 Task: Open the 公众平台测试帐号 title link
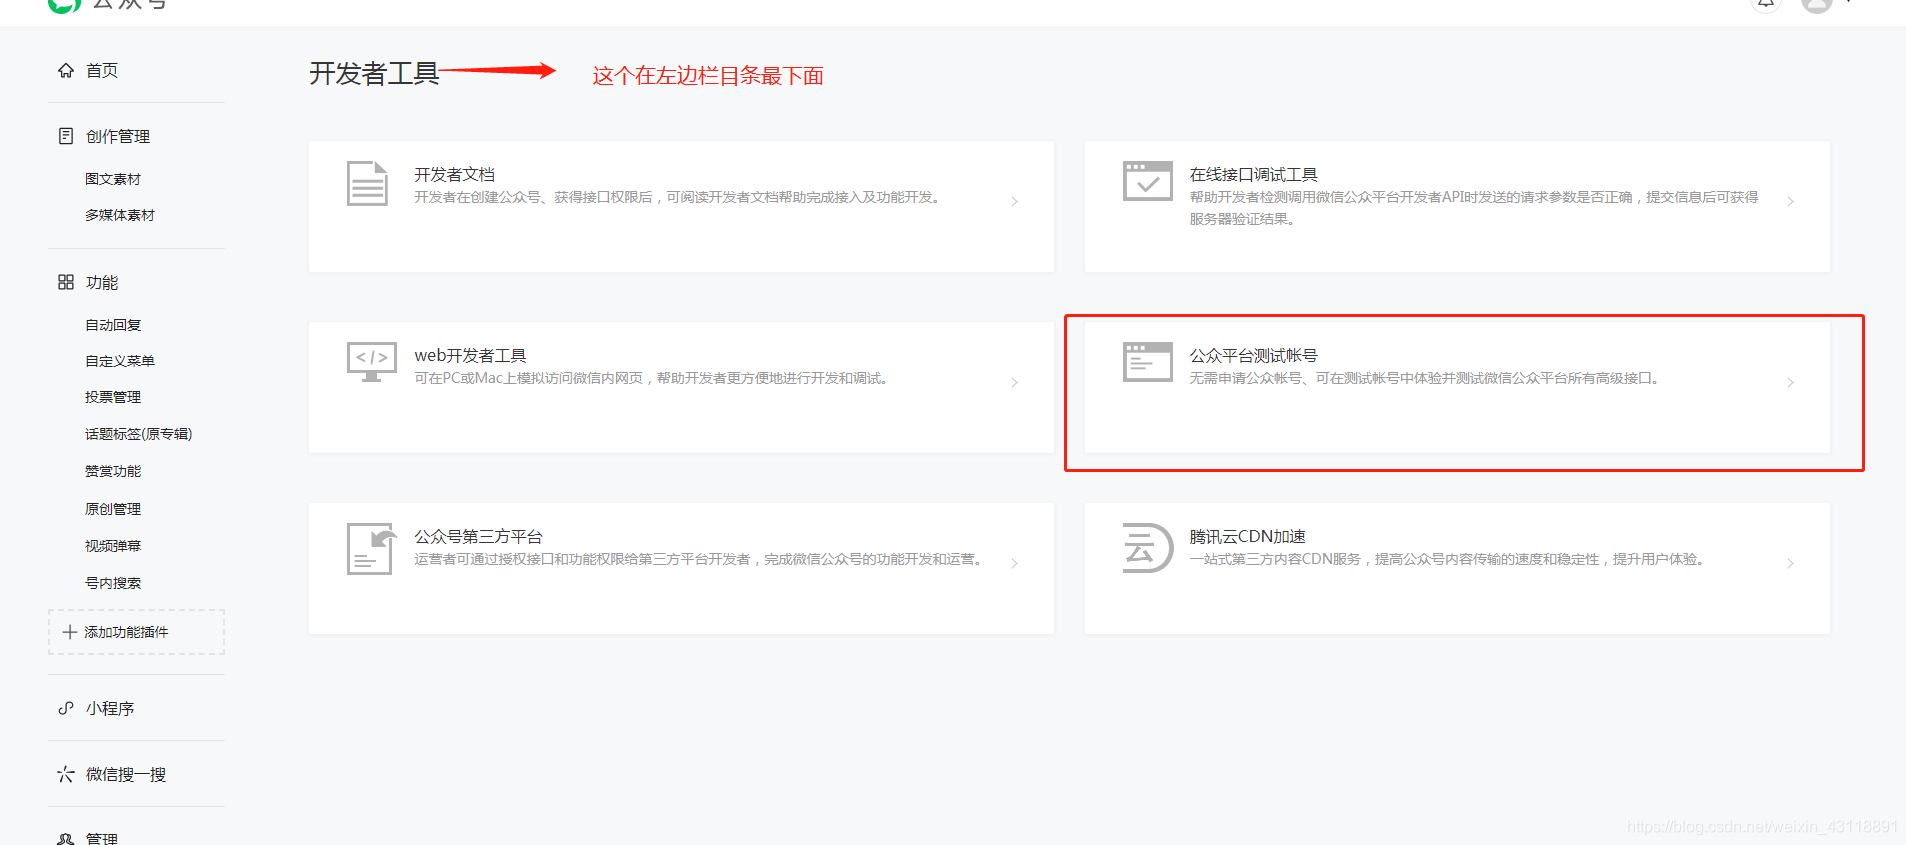(1253, 355)
